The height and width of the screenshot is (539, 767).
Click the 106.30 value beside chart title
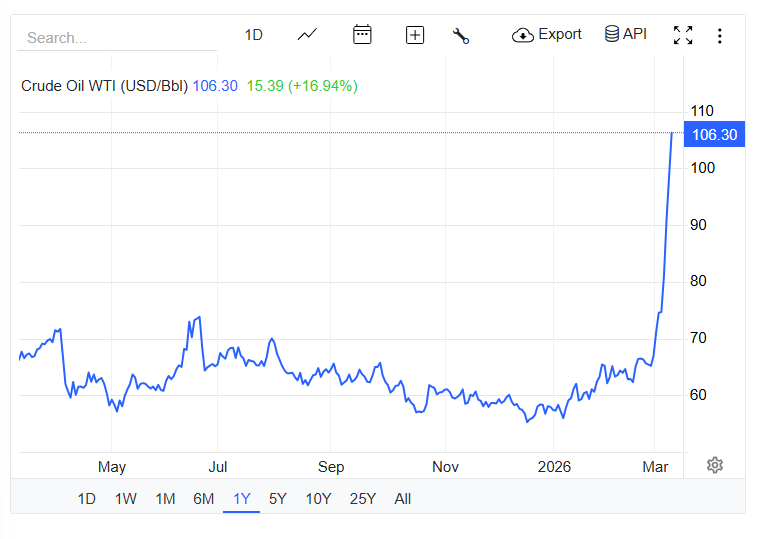[215, 86]
